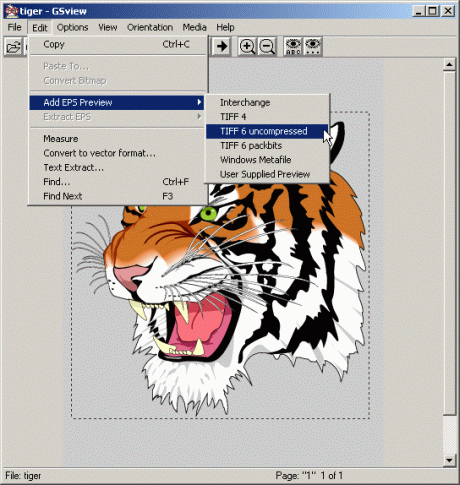This screenshot has width=460, height=485.
Task: Open the Orientation menu
Action: (x=150, y=27)
